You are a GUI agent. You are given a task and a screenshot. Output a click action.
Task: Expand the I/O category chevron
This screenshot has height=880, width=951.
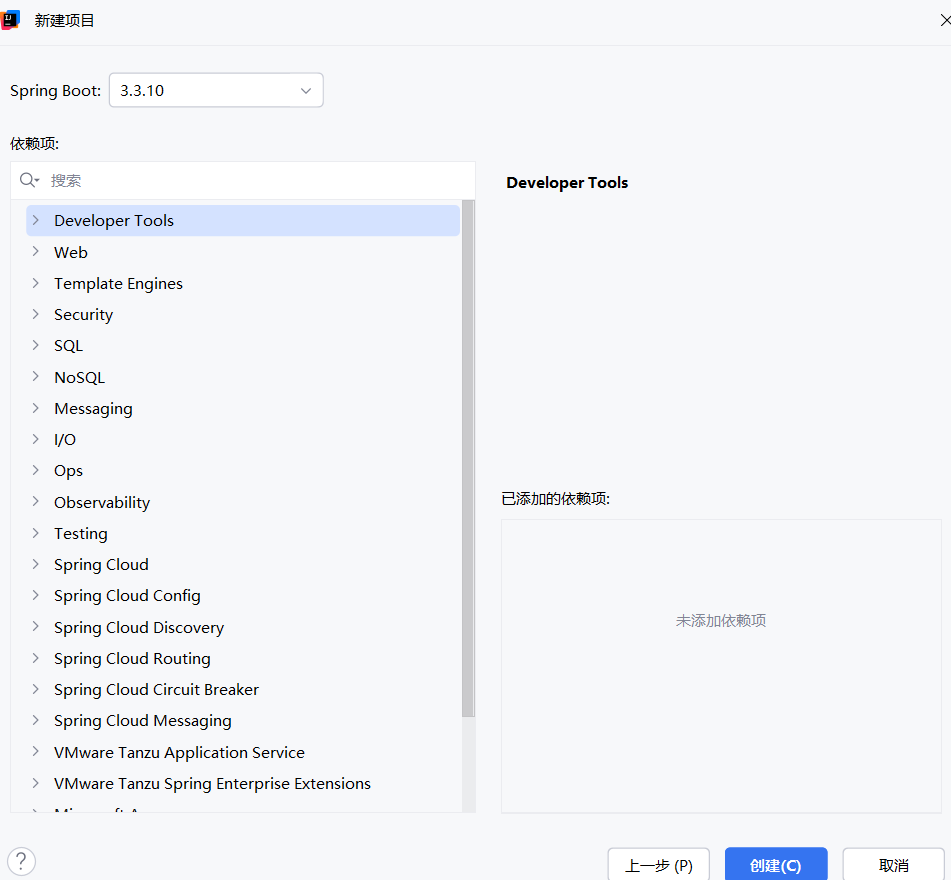click(x=36, y=439)
